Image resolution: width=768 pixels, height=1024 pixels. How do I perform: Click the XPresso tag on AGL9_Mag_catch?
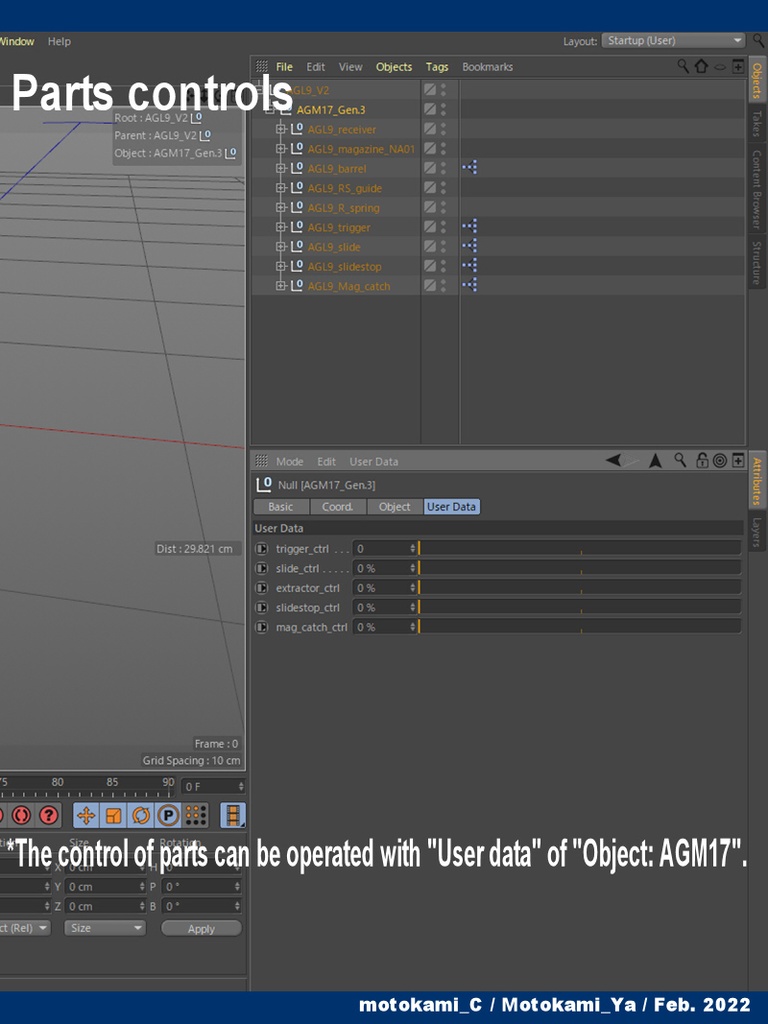[470, 285]
